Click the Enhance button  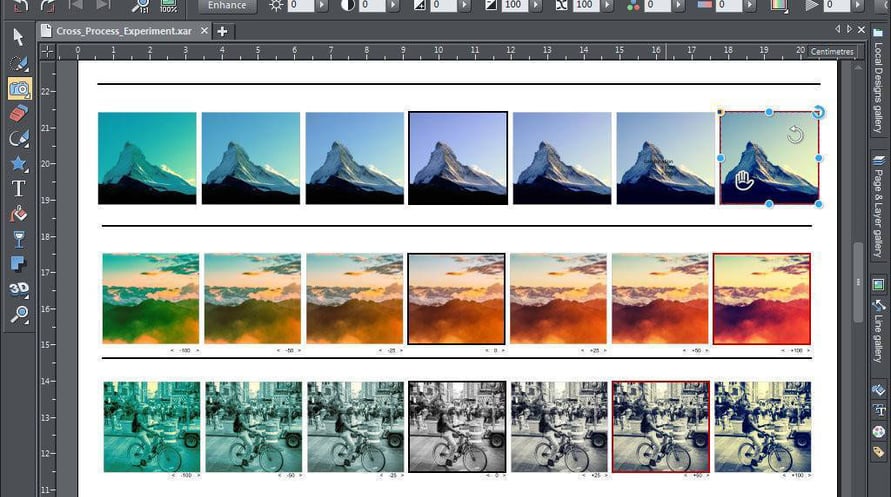pos(227,6)
